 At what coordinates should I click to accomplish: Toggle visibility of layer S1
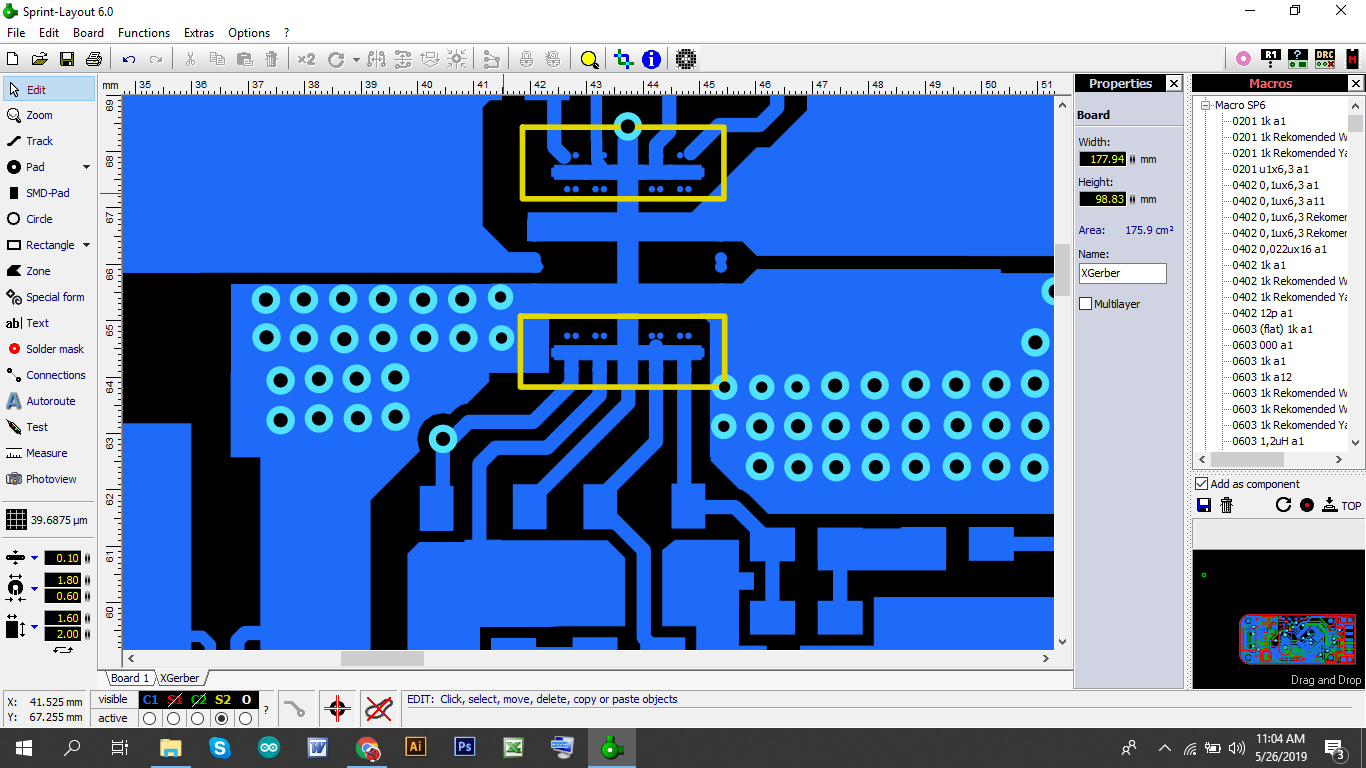click(x=174, y=700)
